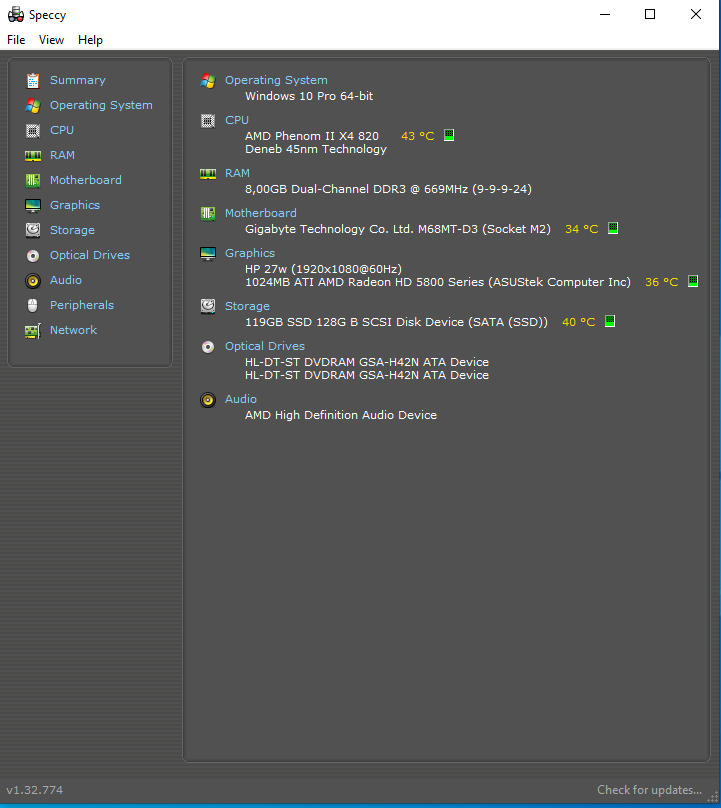Click the Motherboard heading link in summary
Viewport: 721px width, 808px height.
click(x=261, y=213)
